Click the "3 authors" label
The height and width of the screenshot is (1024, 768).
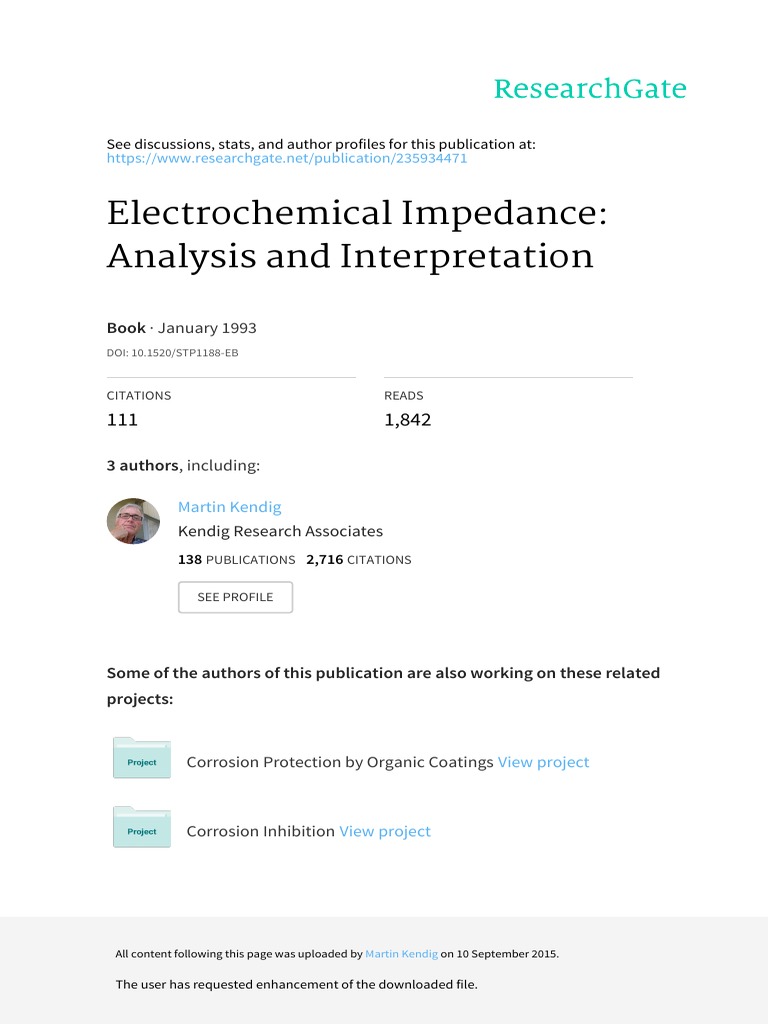coord(142,465)
